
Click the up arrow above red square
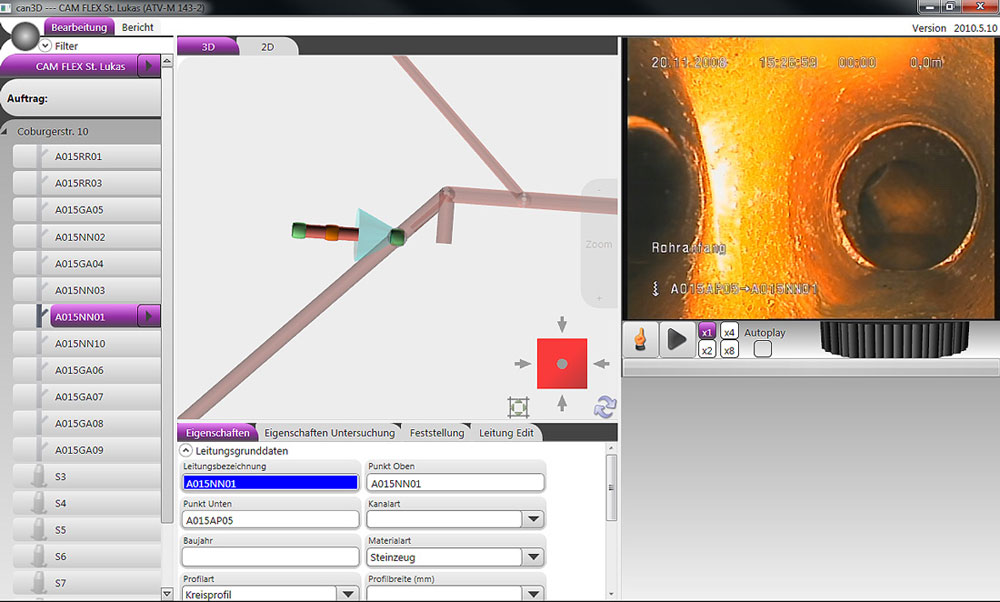click(562, 324)
